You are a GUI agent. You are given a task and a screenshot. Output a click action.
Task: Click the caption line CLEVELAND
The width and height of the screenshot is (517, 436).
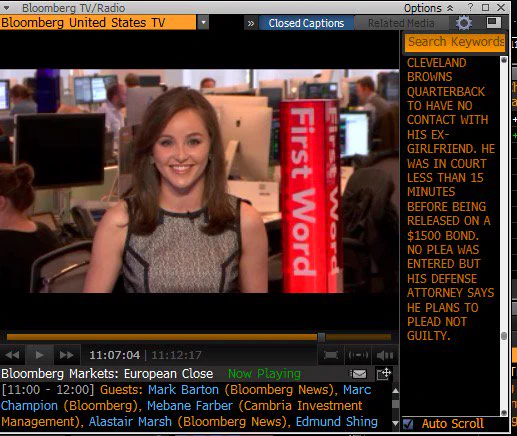437,63
